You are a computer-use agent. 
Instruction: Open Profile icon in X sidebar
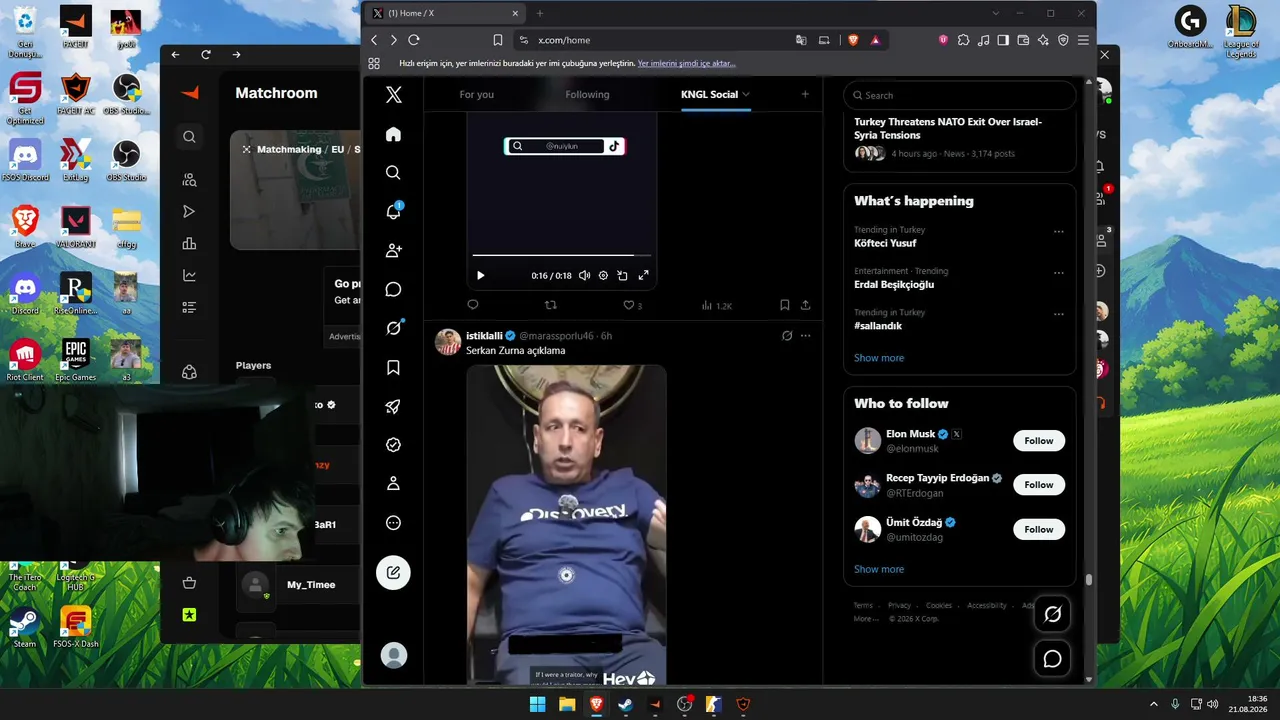(x=393, y=484)
